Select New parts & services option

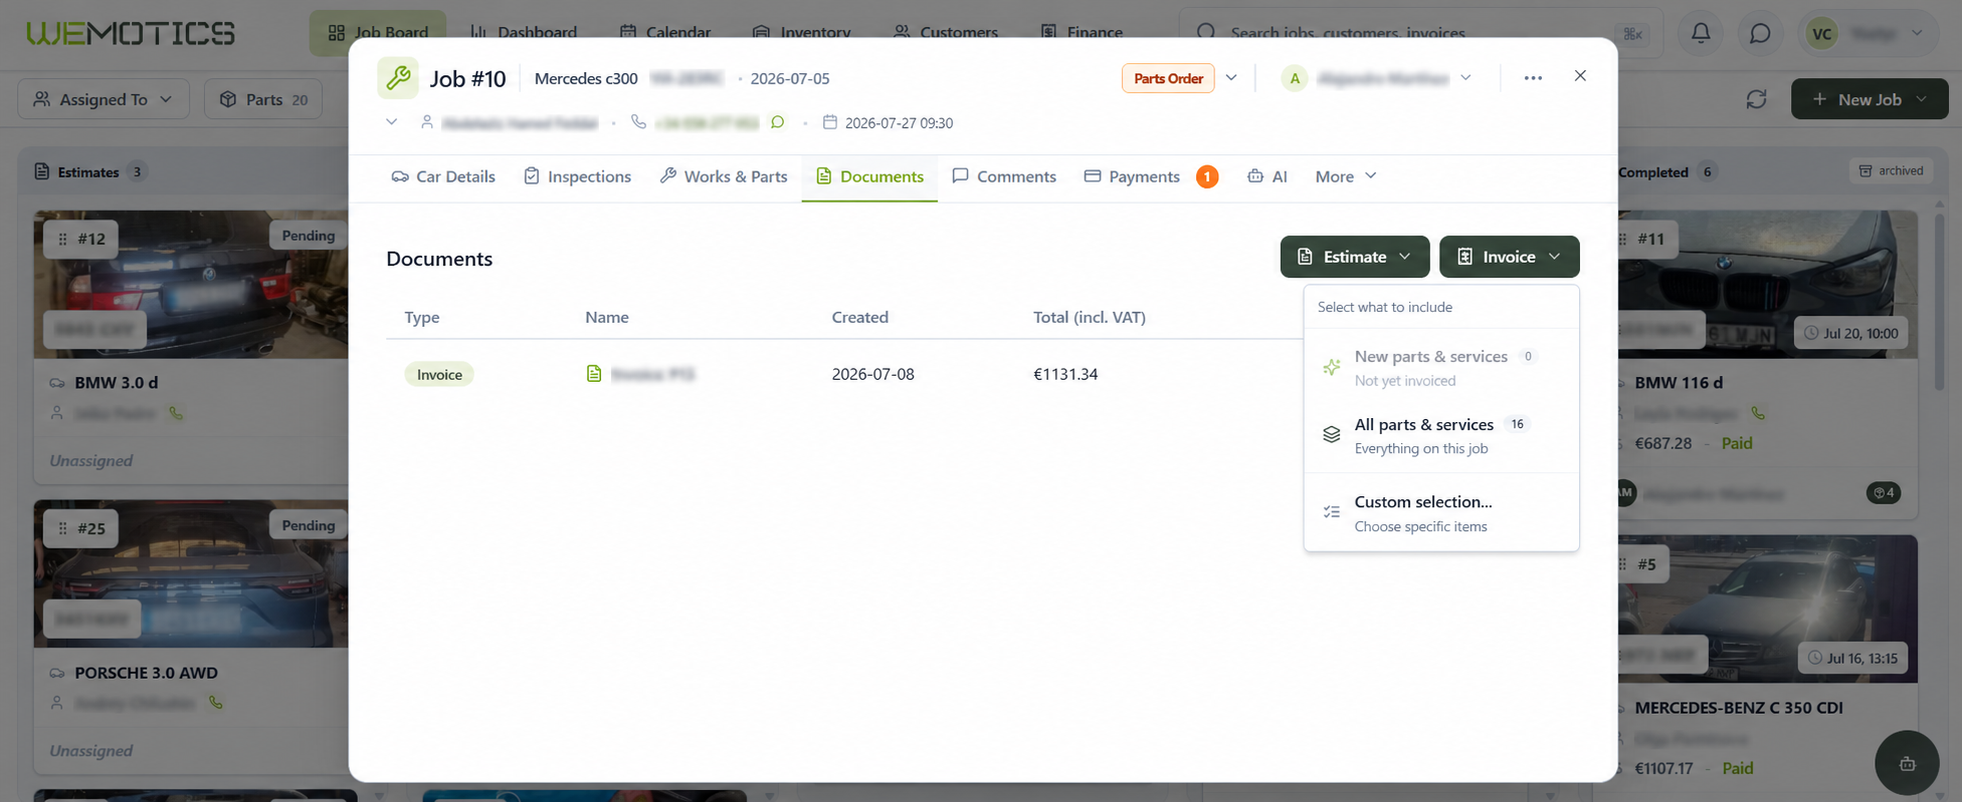[1441, 367]
